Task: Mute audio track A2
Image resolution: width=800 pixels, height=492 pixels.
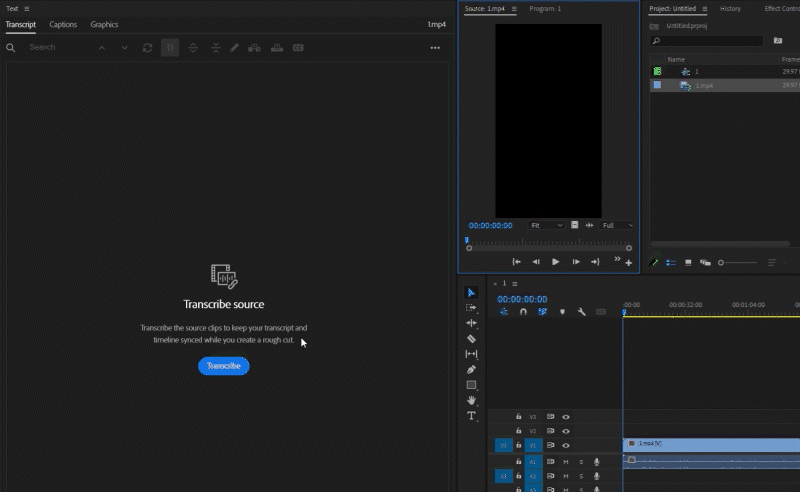Action: (x=566, y=476)
